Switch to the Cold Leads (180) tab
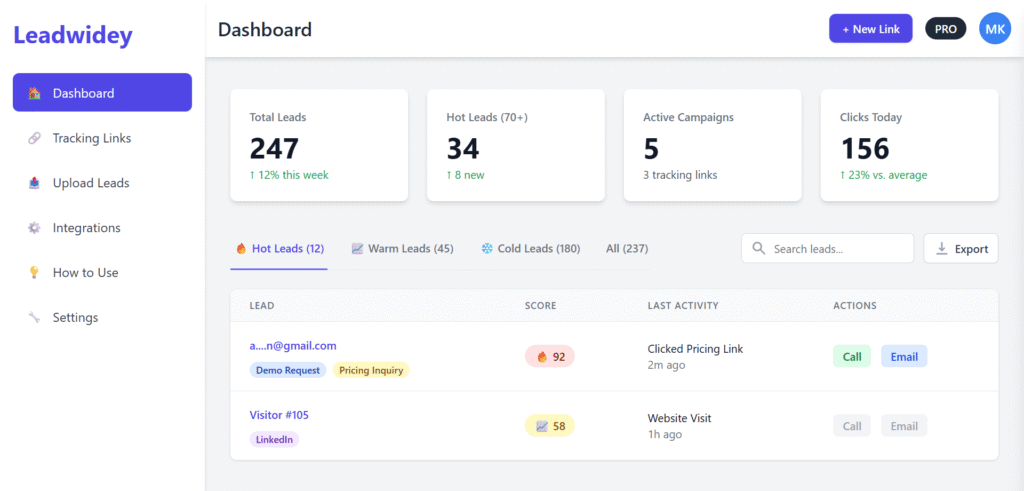 pos(530,249)
